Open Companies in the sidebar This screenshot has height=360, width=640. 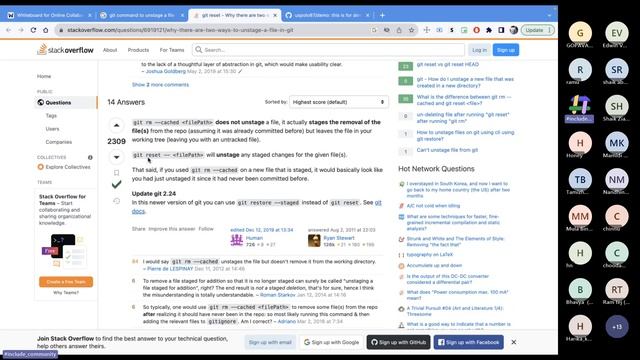pyautogui.click(x=59, y=142)
